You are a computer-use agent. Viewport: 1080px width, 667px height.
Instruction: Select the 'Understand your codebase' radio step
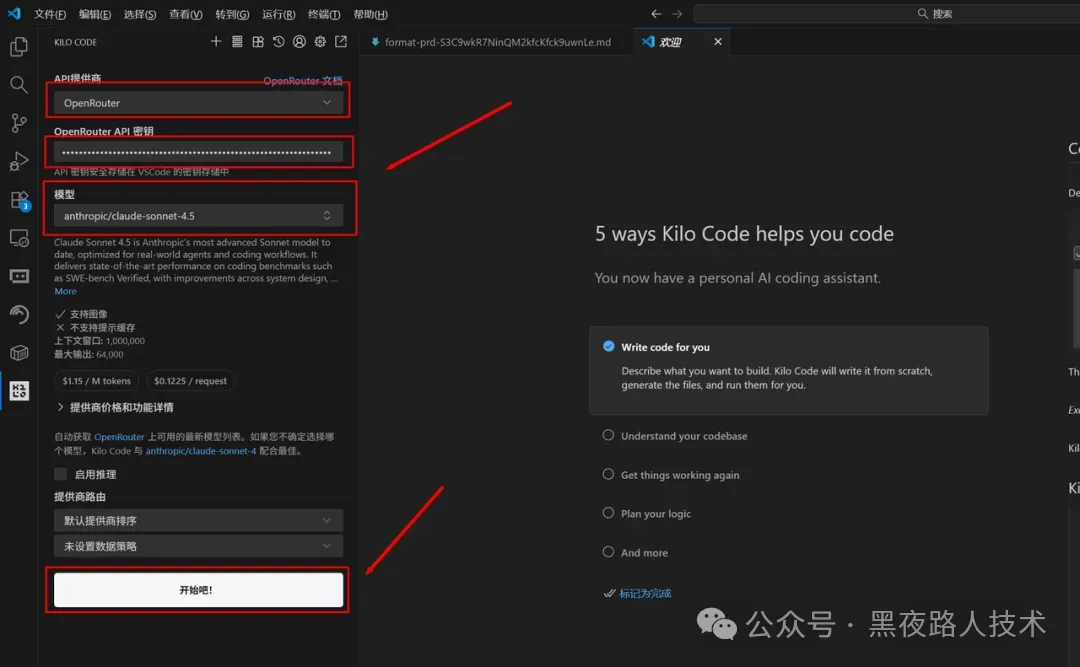pyautogui.click(x=608, y=436)
